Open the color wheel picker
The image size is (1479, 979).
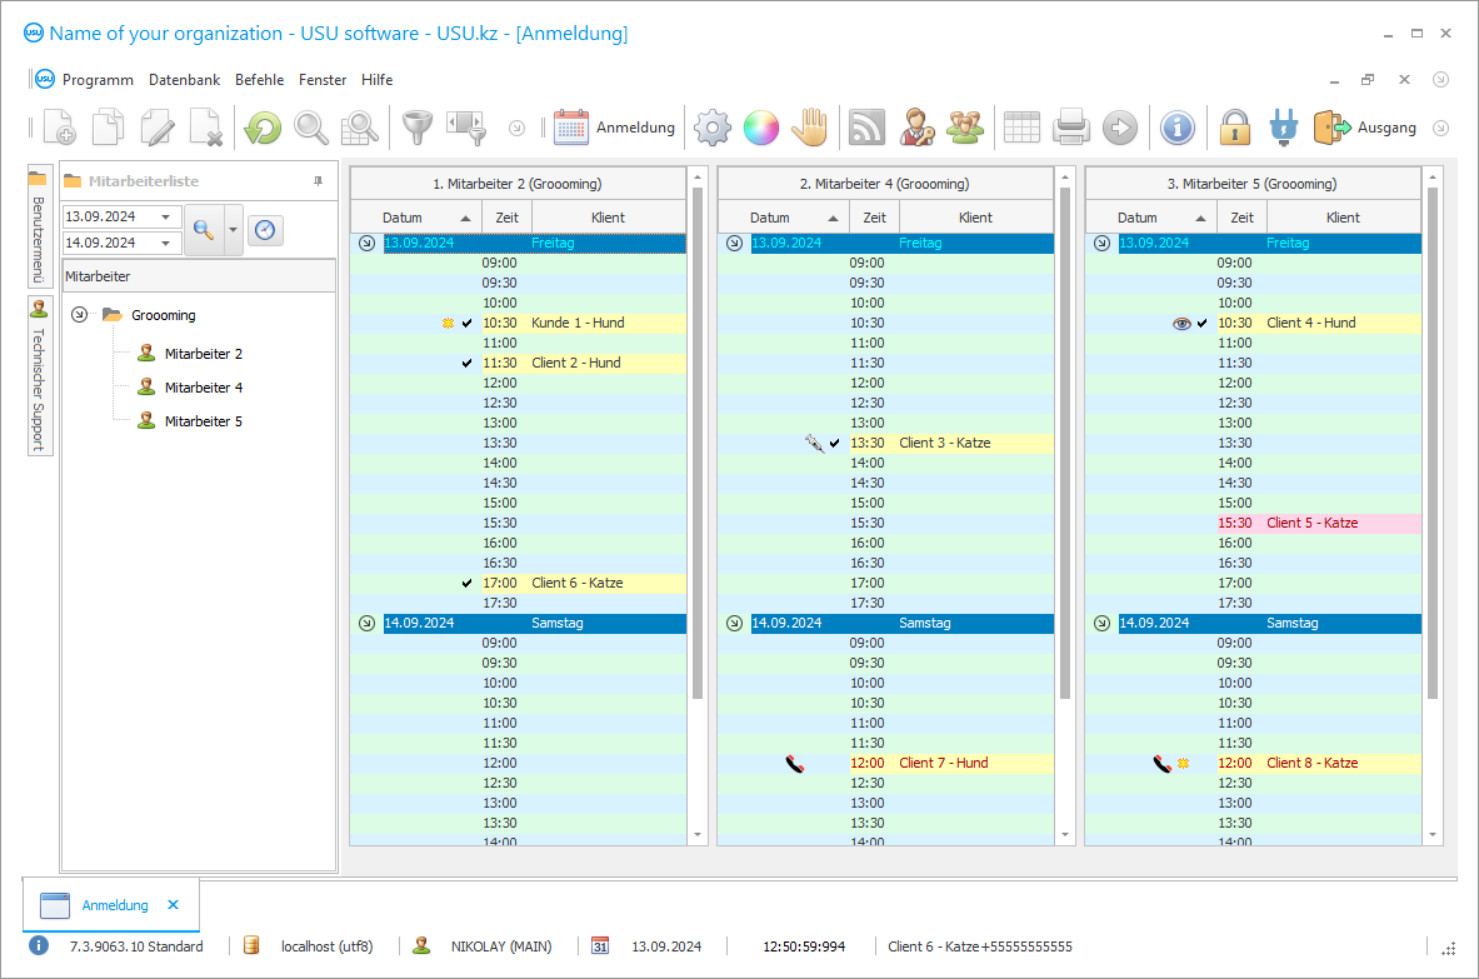tap(761, 127)
